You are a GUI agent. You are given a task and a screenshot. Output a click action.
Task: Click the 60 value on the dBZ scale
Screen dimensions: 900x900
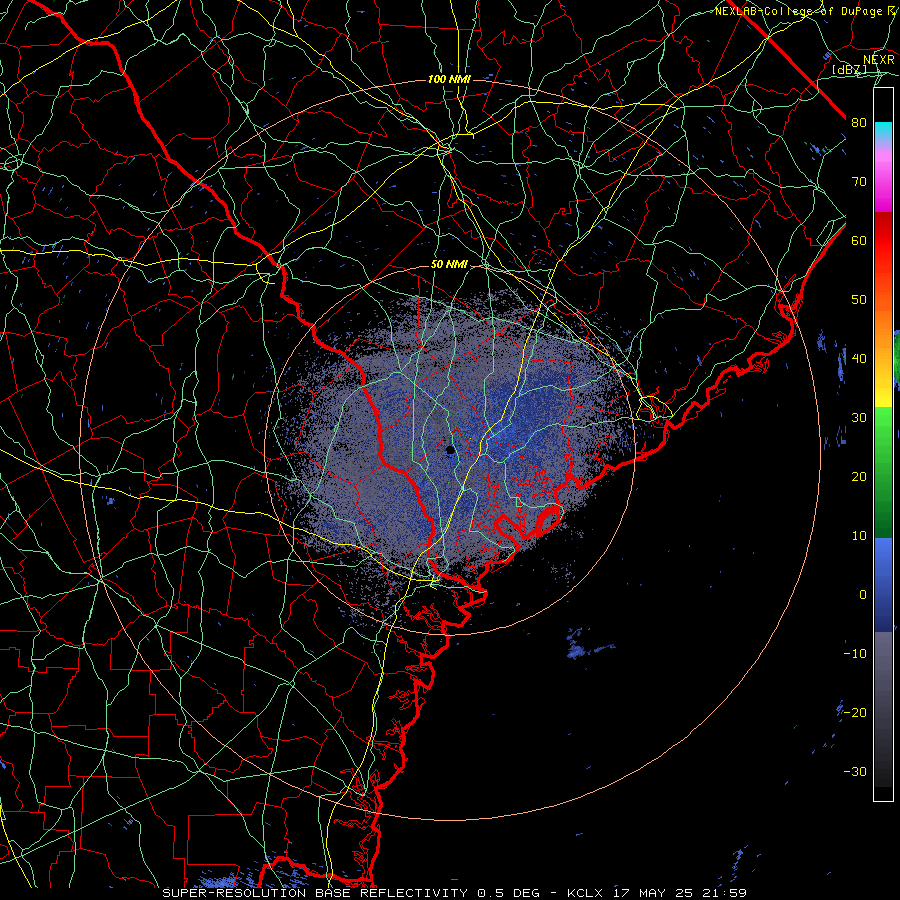click(x=859, y=240)
